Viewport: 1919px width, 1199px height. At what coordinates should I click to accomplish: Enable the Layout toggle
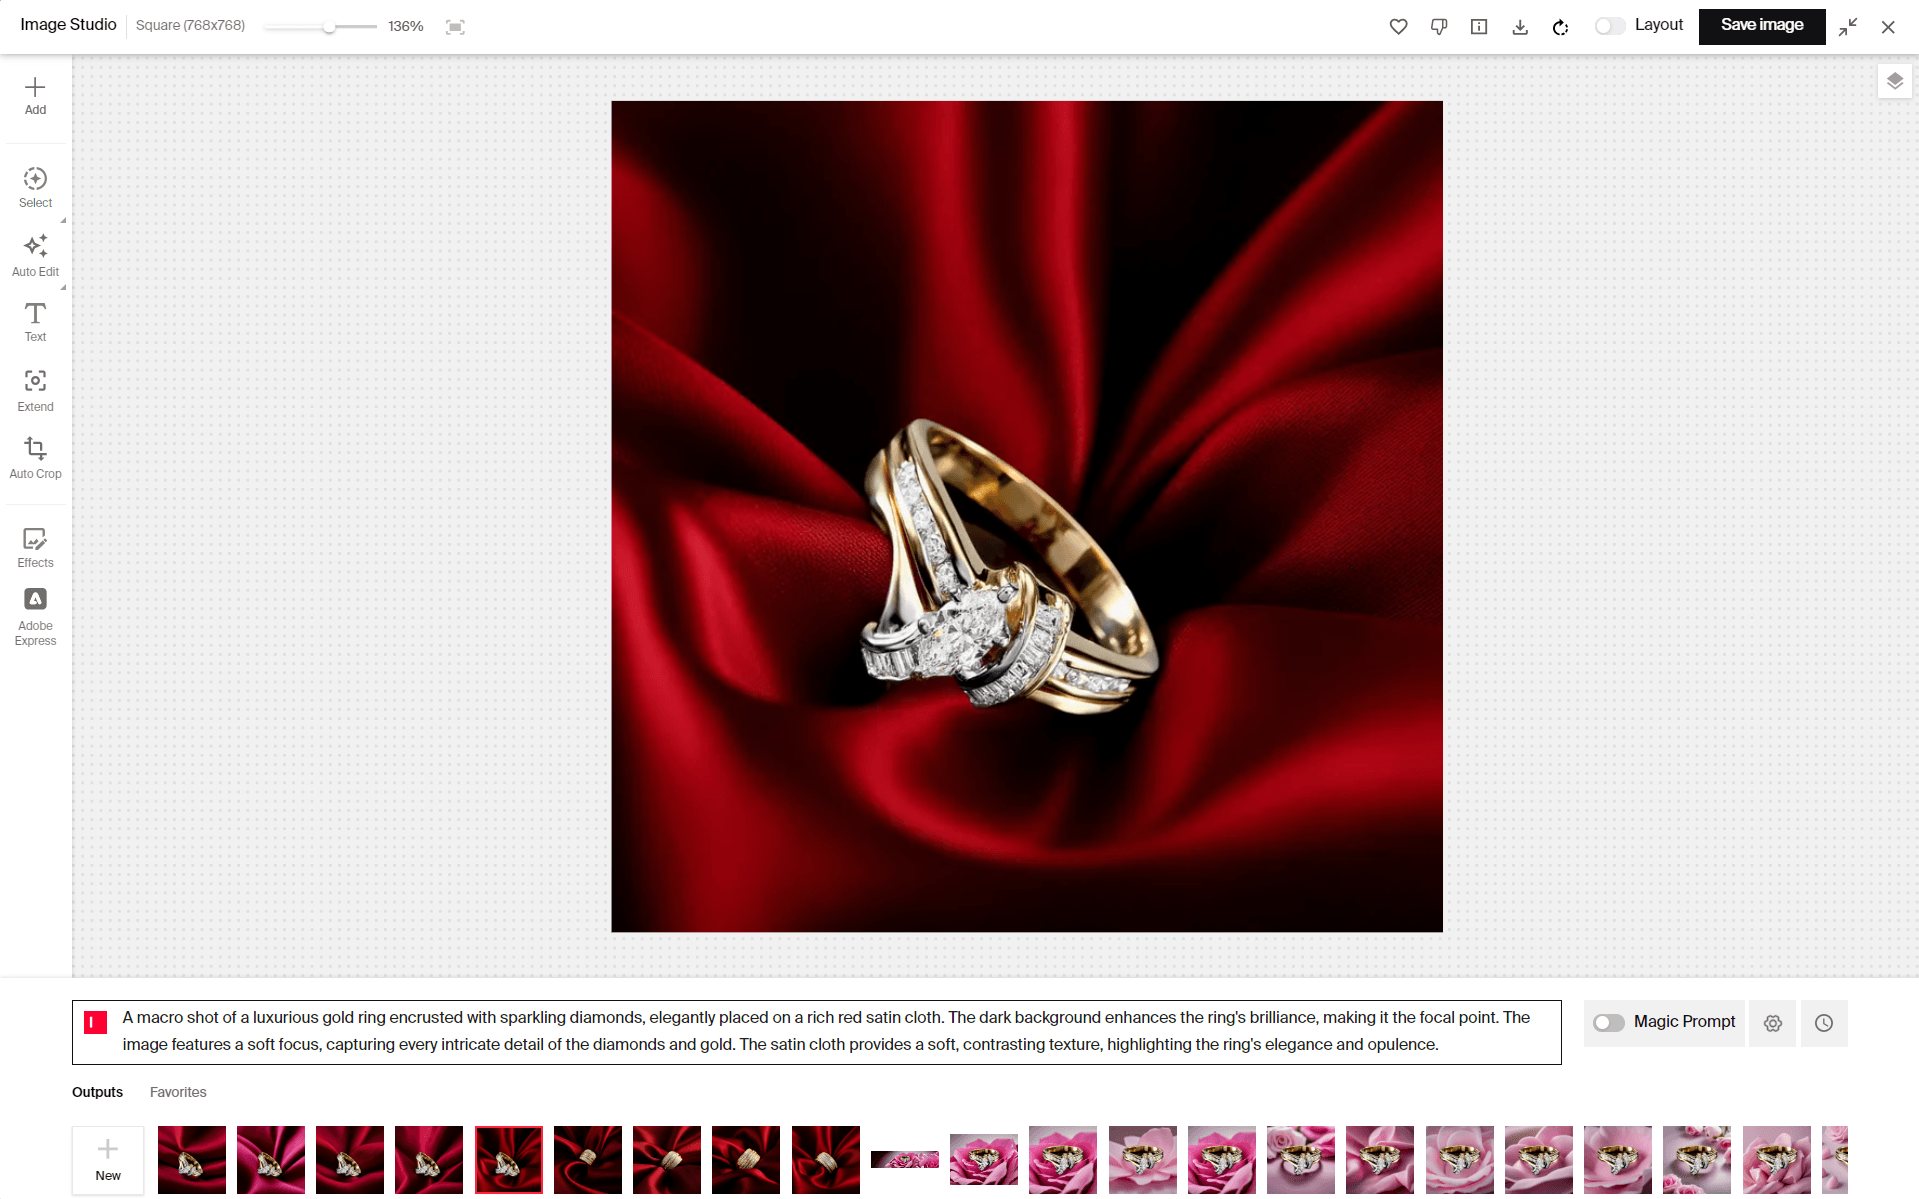[x=1609, y=26]
